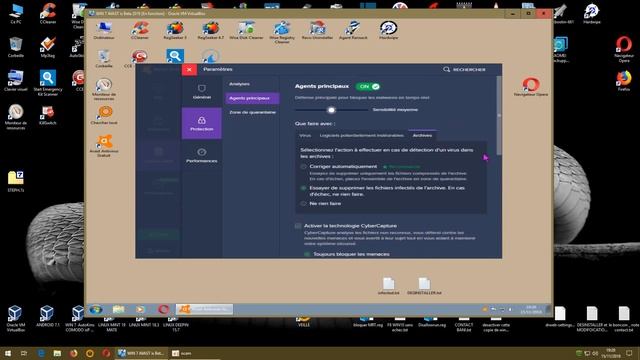Open the Général settings section
Screen dimensions: 640x360
(x=202, y=92)
